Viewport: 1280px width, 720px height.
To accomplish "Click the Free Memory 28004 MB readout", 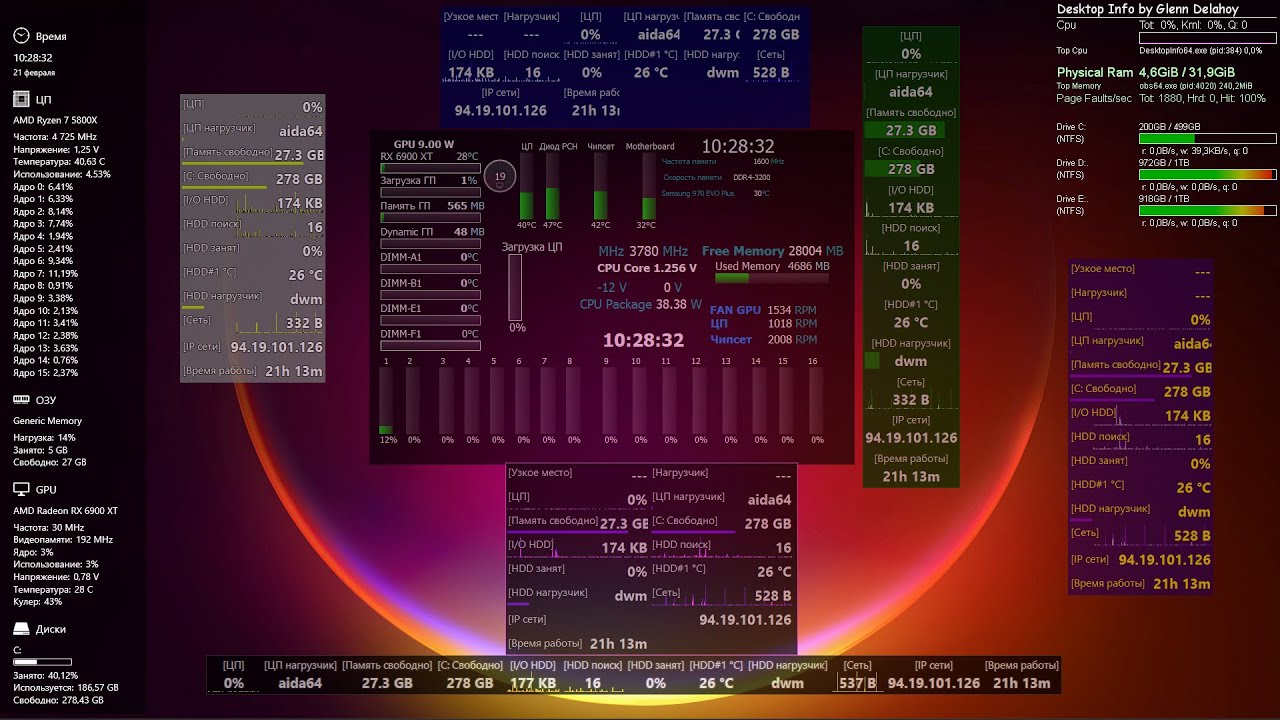I will 772,251.
